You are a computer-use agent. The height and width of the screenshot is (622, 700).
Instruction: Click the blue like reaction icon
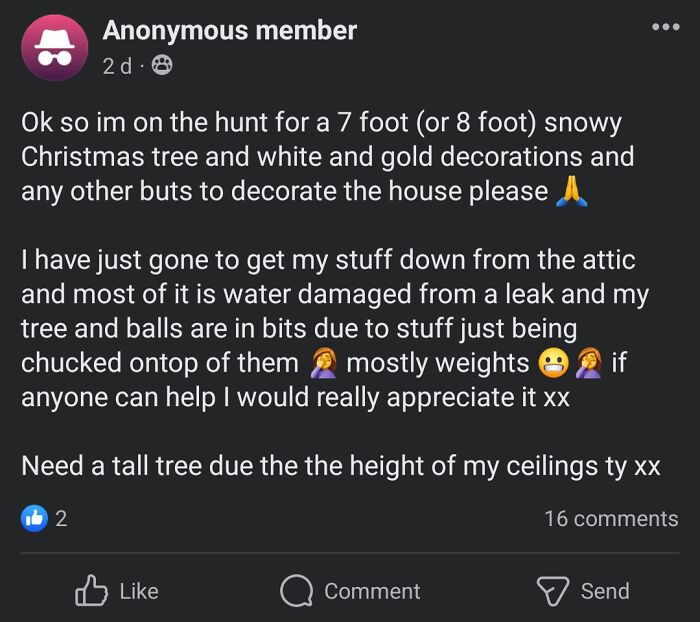(35, 518)
